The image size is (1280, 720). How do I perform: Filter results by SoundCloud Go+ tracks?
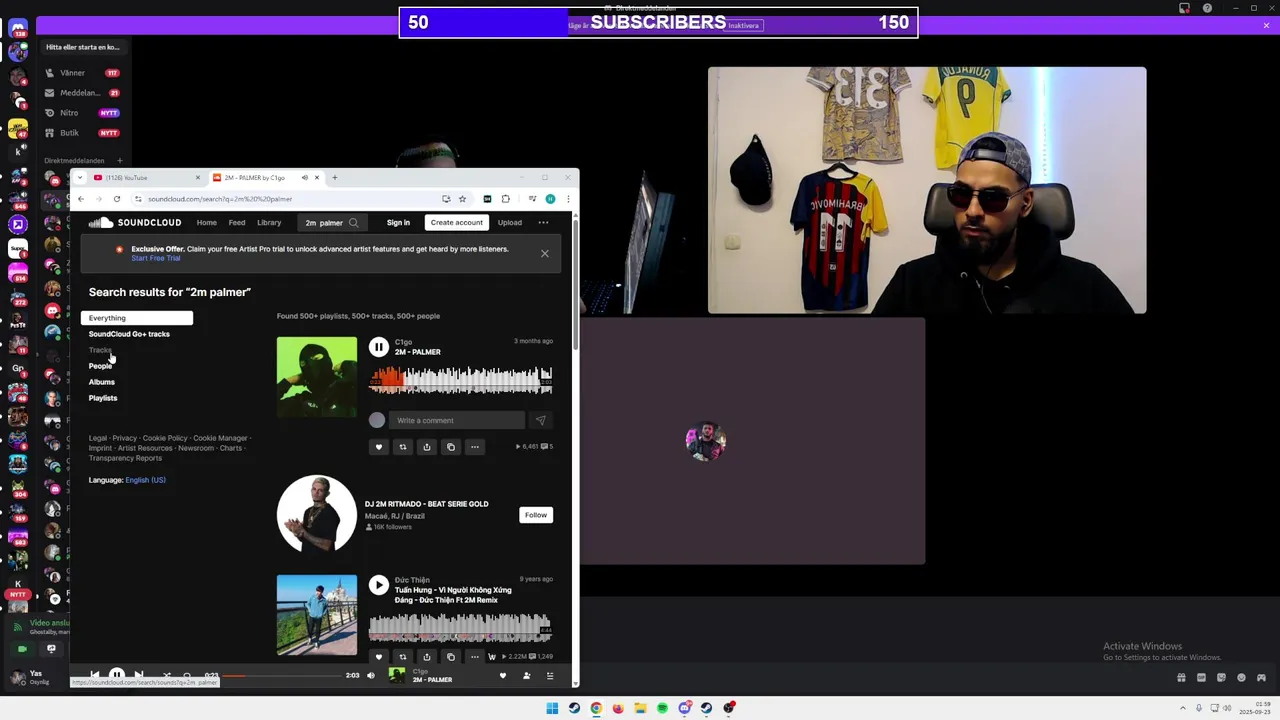129,334
